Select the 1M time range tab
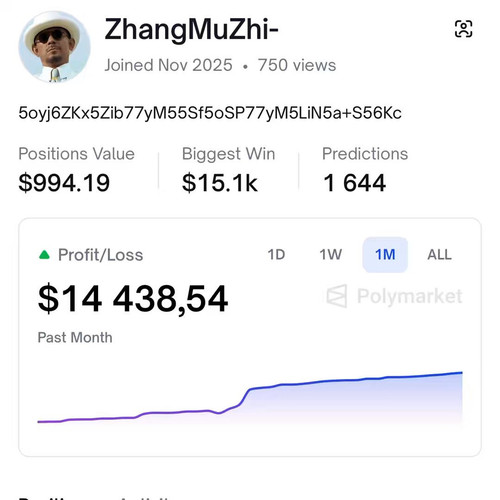 [x=385, y=255]
